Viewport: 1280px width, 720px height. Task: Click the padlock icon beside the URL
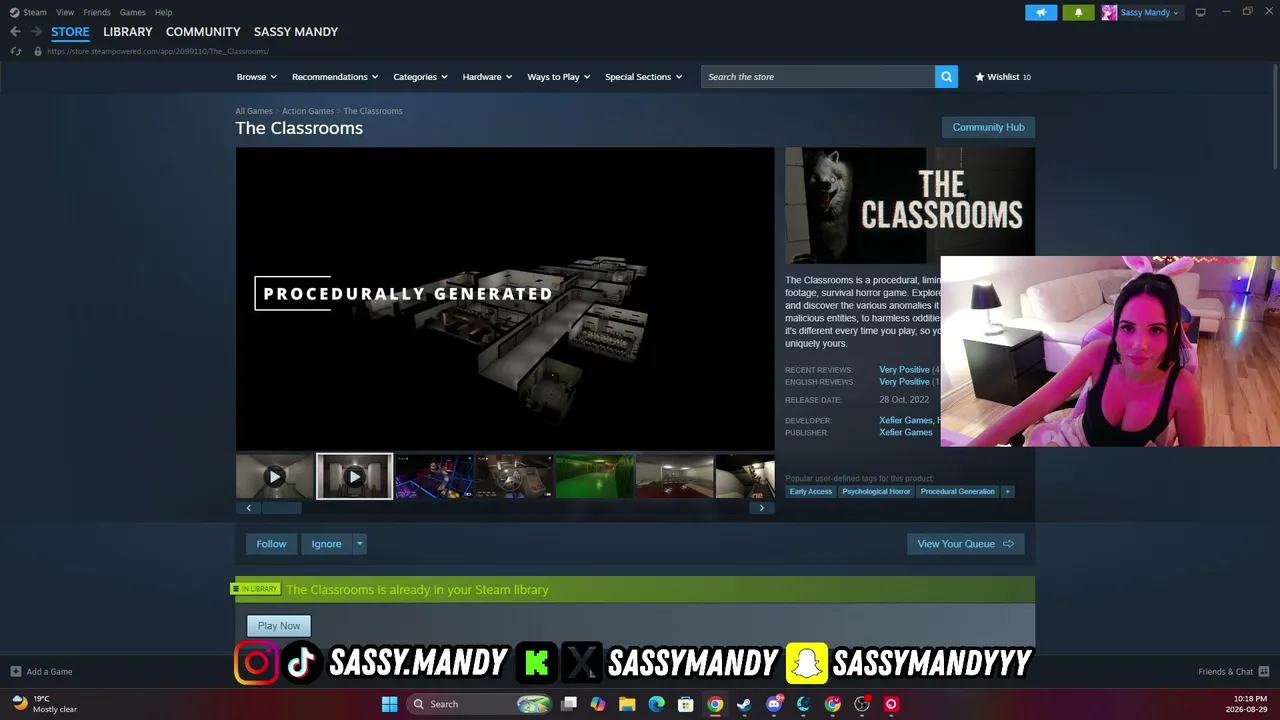pos(38,51)
